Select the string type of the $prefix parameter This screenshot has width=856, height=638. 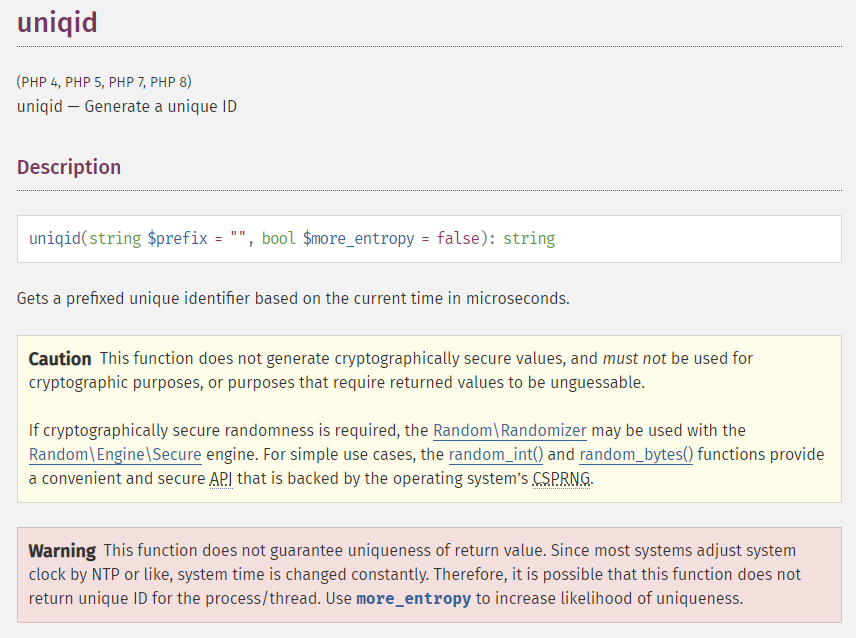pos(113,238)
